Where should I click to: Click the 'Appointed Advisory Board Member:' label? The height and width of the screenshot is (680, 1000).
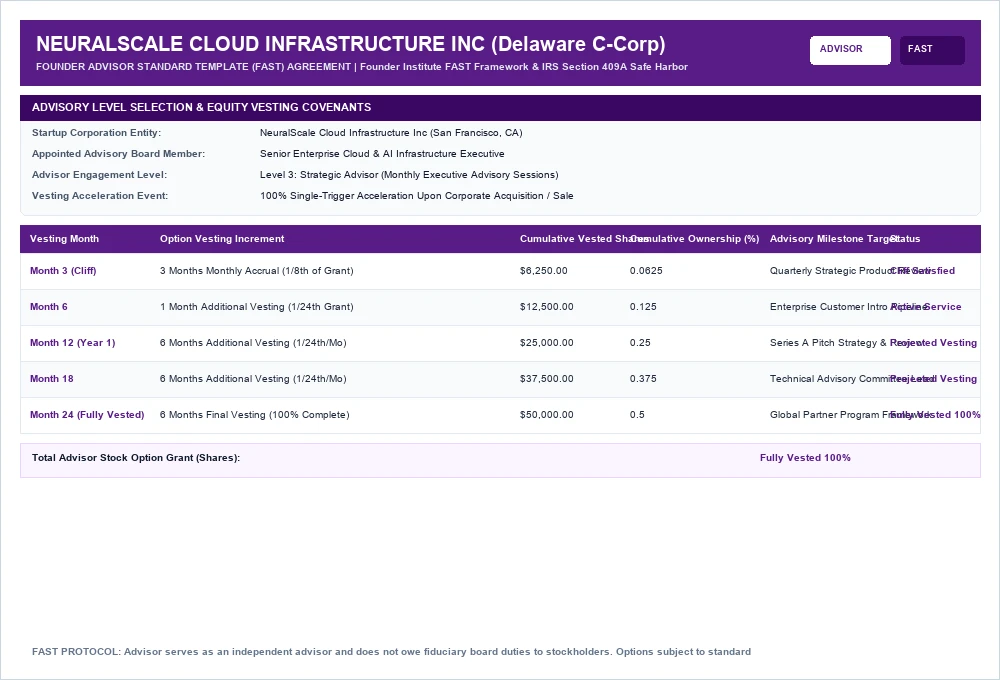(119, 154)
